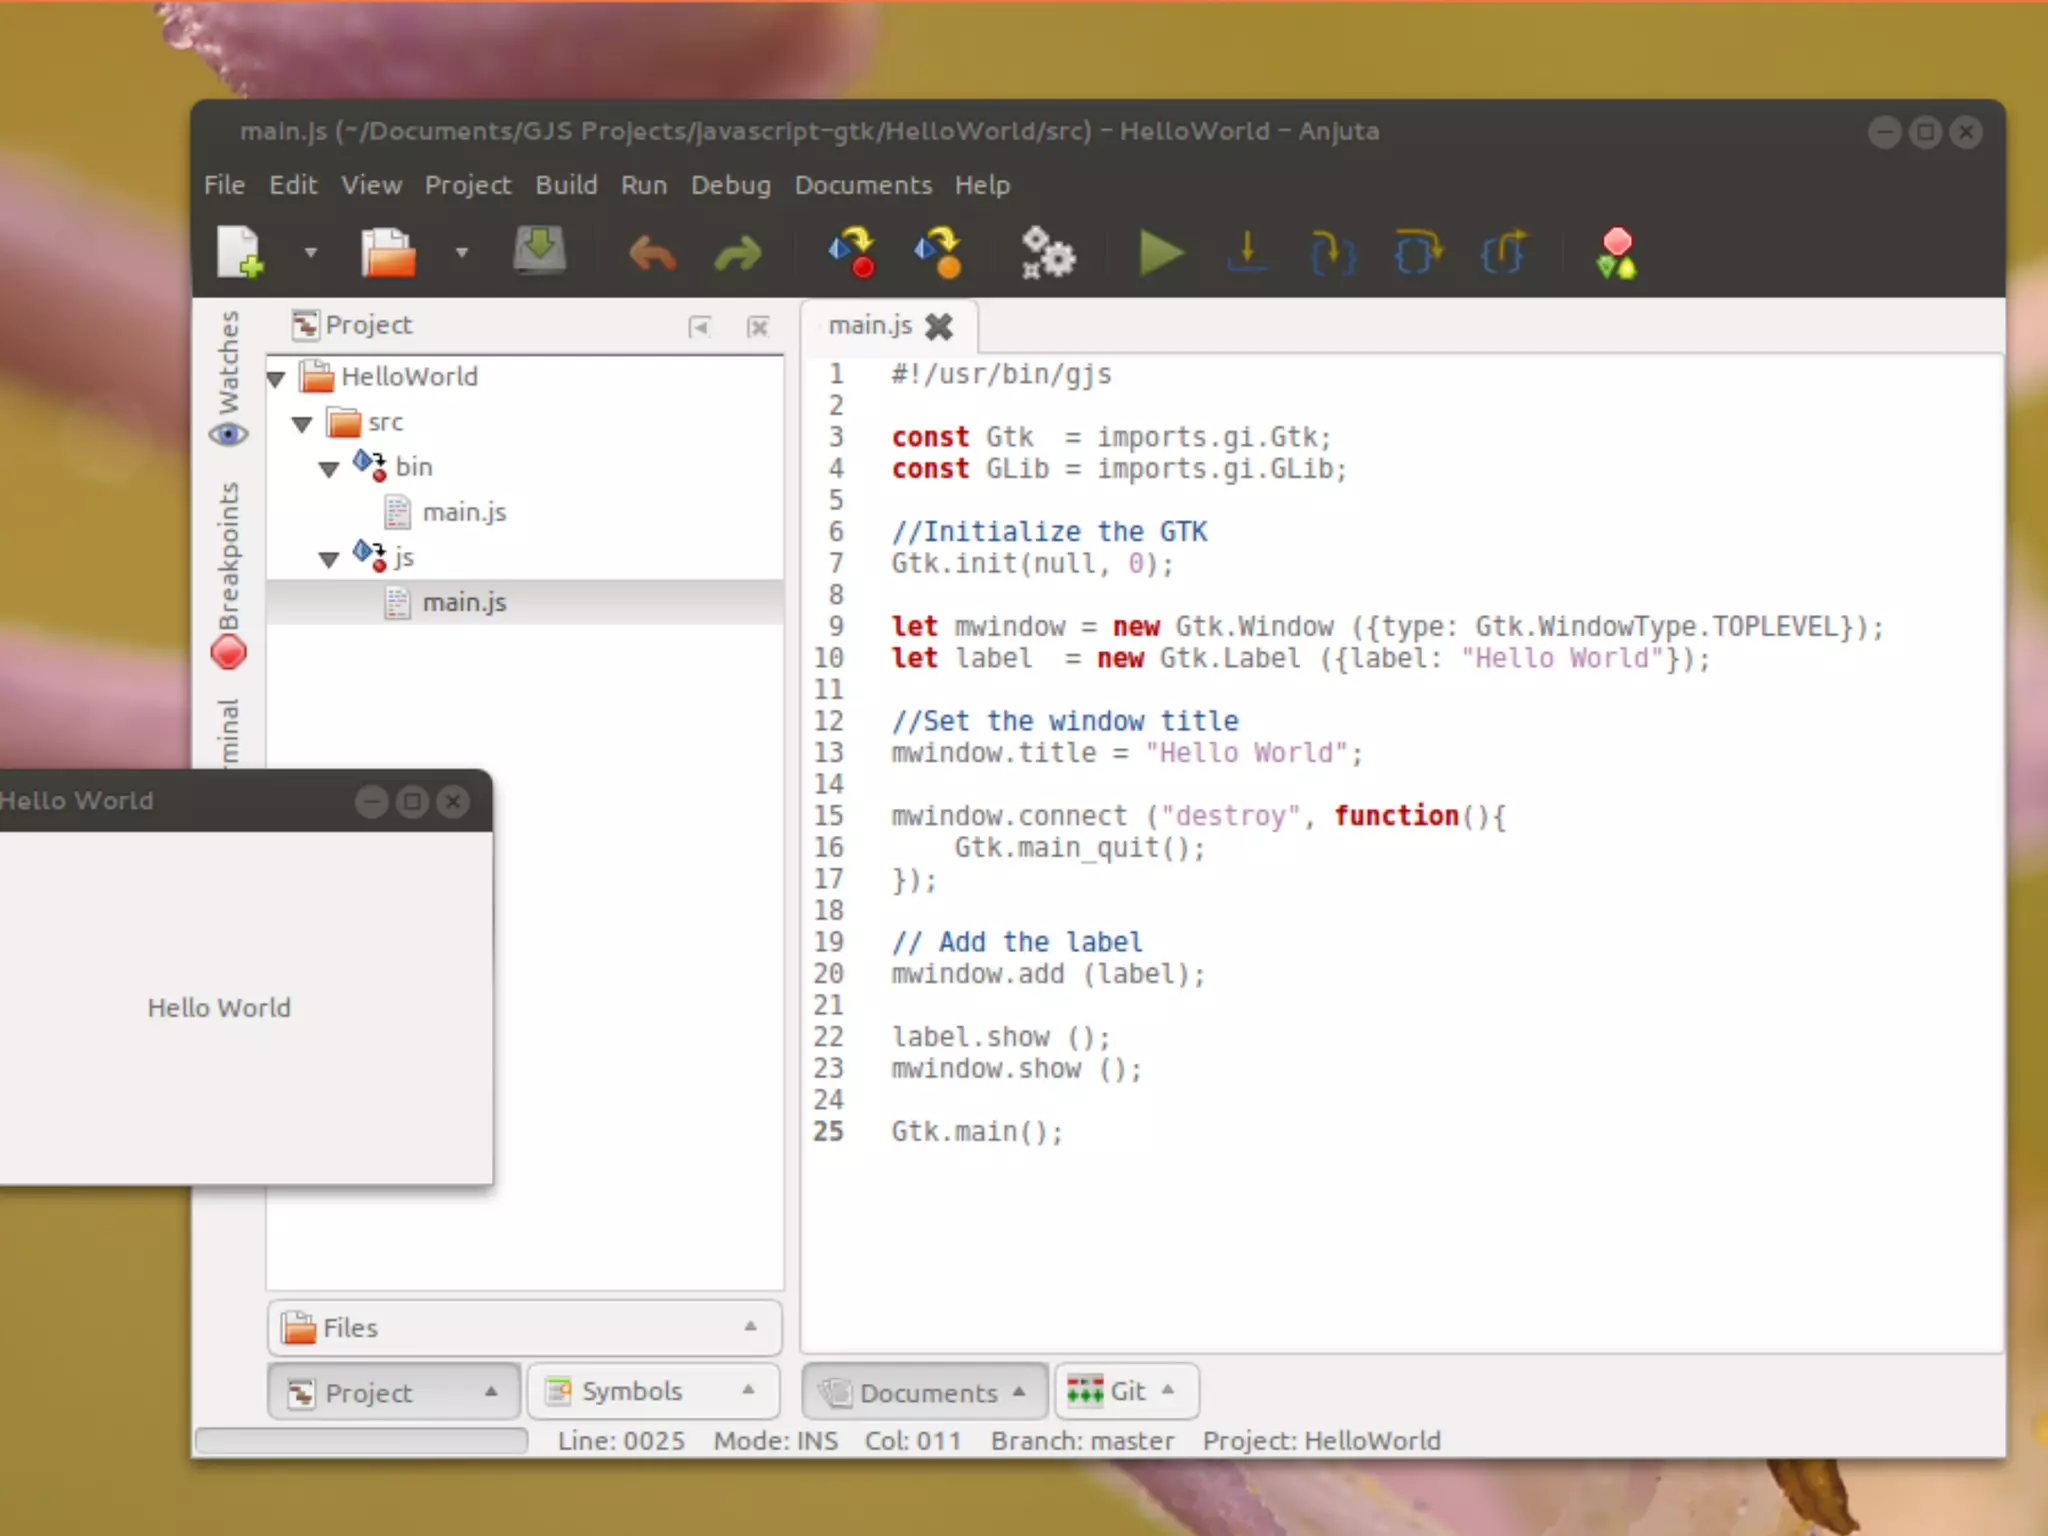Toggle breakpoint using the red toolbar icon
The width and height of the screenshot is (2048, 1536).
[1616, 252]
